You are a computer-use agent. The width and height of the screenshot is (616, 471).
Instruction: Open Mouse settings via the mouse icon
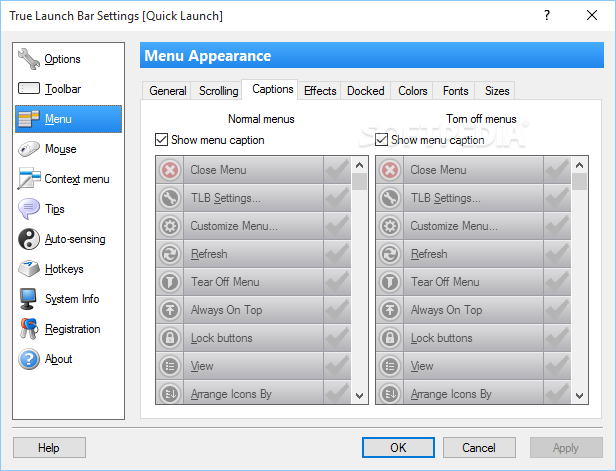tap(29, 149)
